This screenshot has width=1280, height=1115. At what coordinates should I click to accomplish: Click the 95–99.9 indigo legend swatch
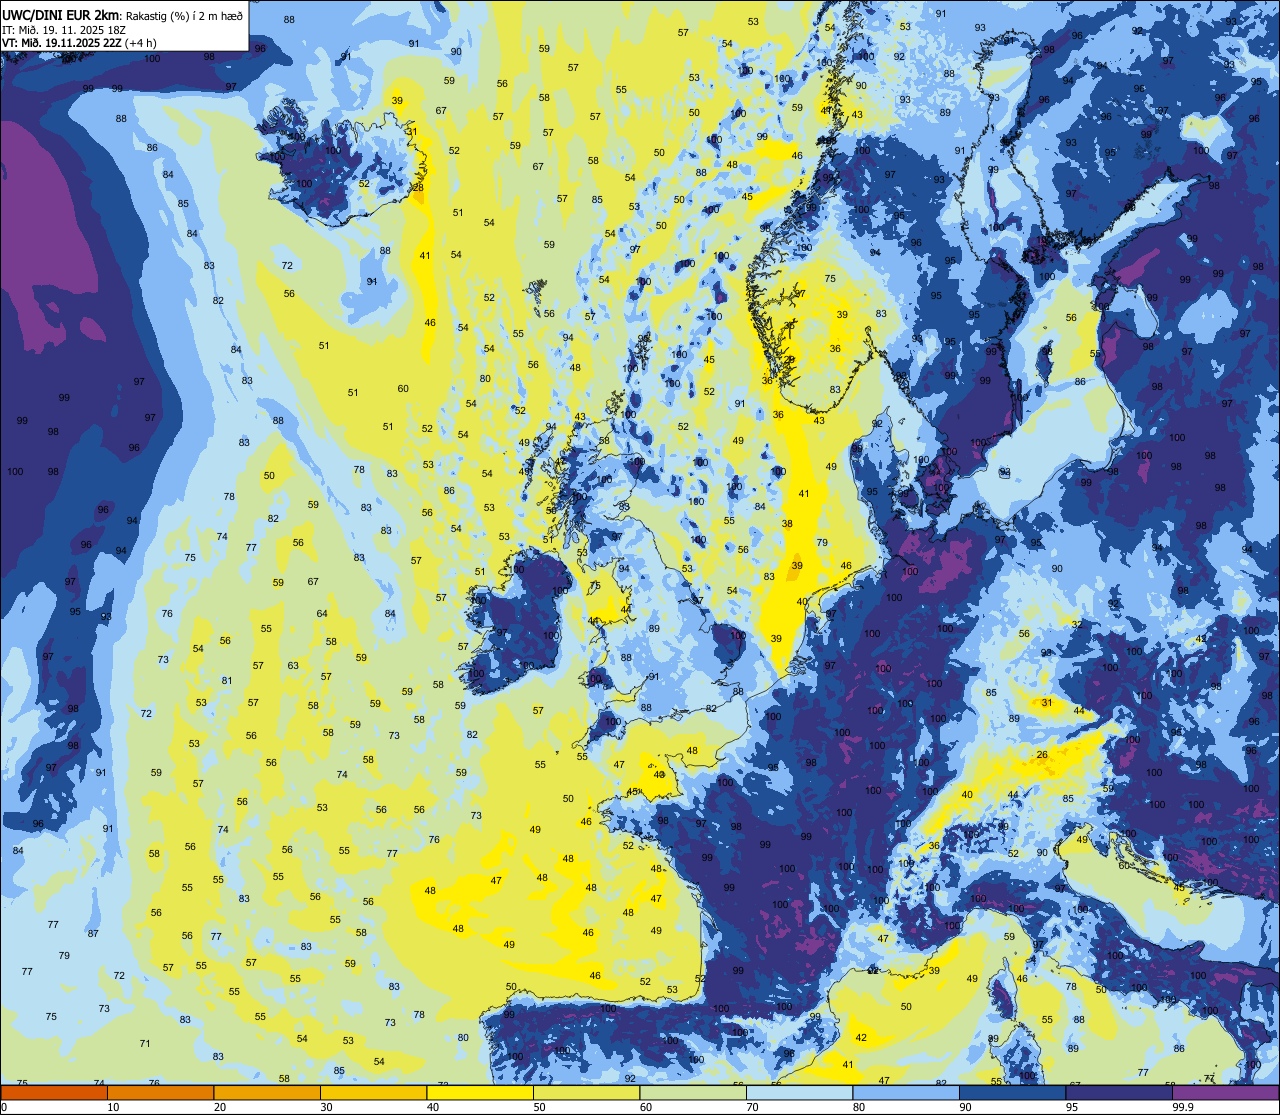click(x=1119, y=1092)
